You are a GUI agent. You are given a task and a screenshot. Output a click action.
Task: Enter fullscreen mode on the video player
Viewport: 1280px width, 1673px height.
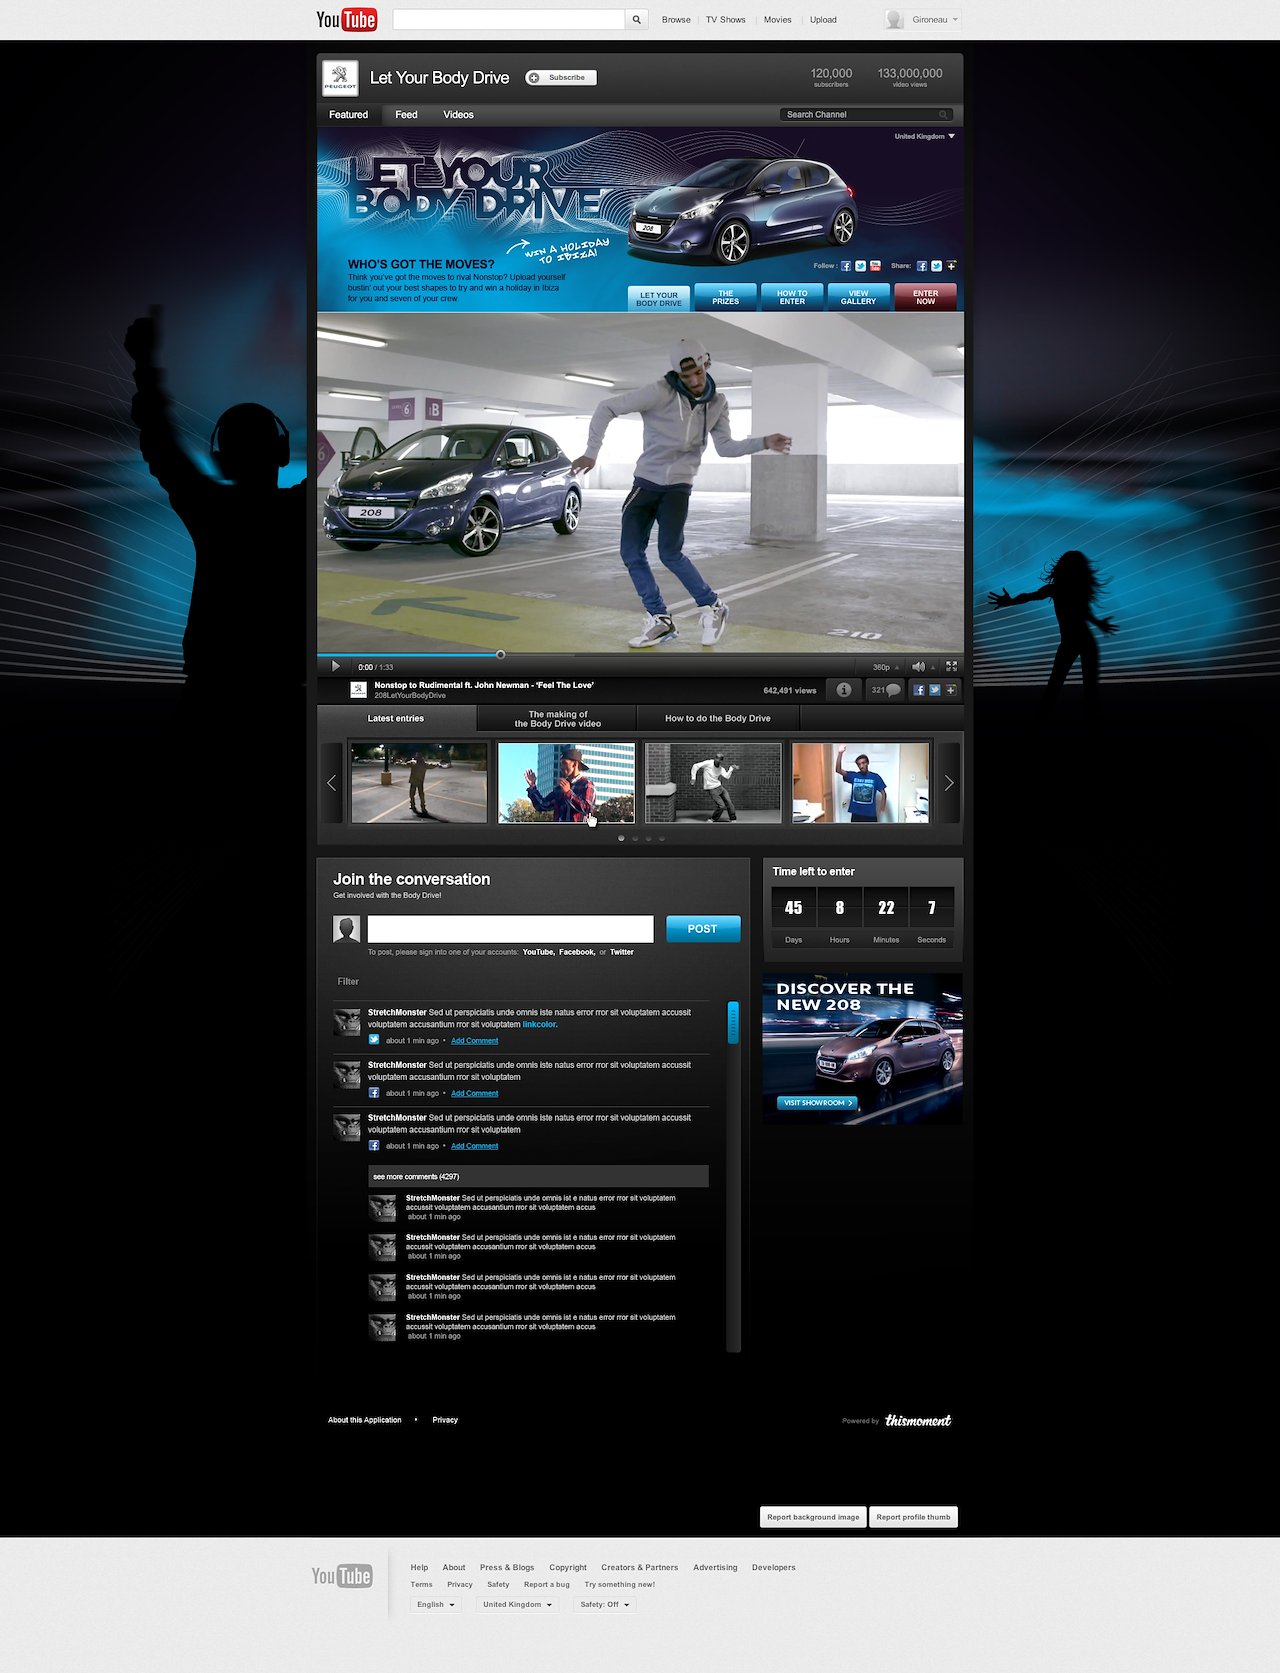pos(951,667)
